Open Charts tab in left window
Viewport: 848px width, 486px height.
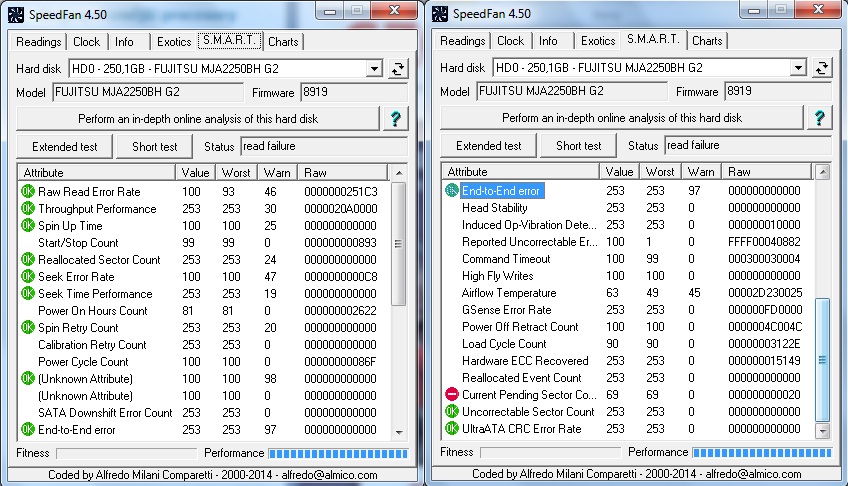pos(283,42)
